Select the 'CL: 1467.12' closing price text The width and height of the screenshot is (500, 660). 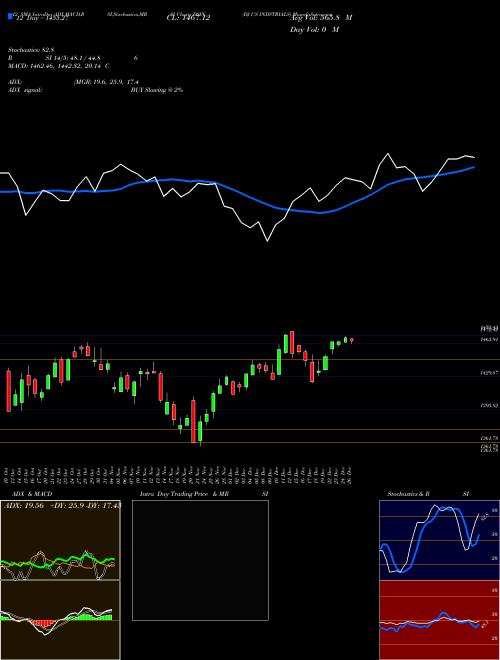[x=188, y=18]
